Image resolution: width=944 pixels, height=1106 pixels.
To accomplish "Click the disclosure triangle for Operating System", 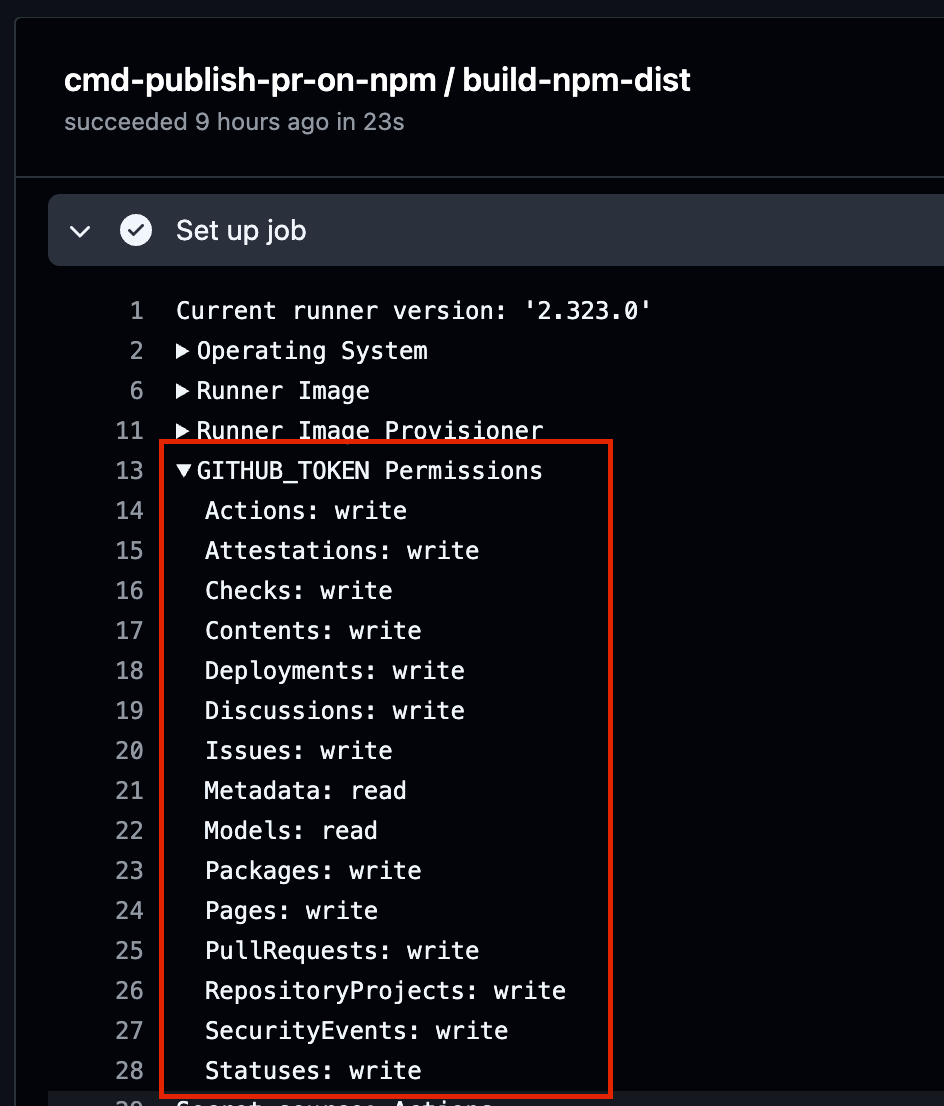I will pos(184,350).
